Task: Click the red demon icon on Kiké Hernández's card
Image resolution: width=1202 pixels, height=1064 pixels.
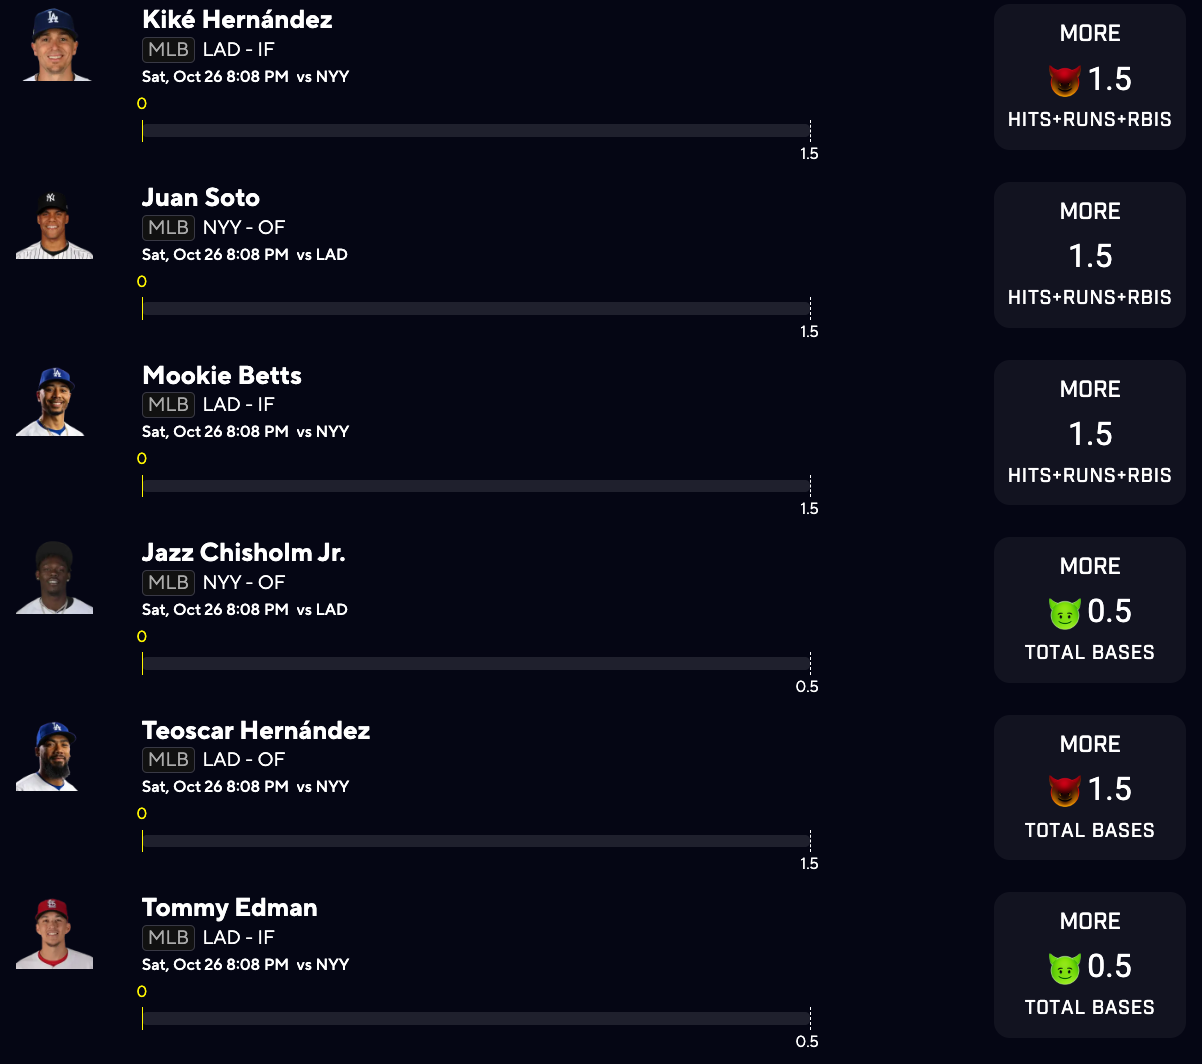Action: pos(1065,80)
